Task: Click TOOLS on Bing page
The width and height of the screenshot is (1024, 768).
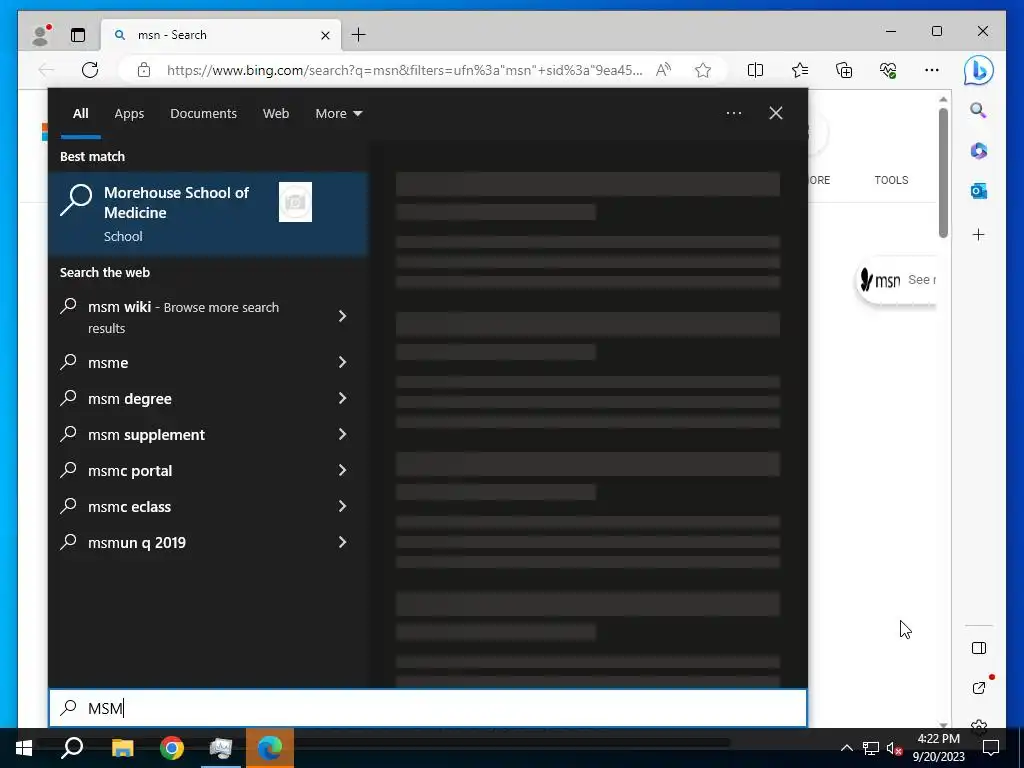Action: point(891,180)
